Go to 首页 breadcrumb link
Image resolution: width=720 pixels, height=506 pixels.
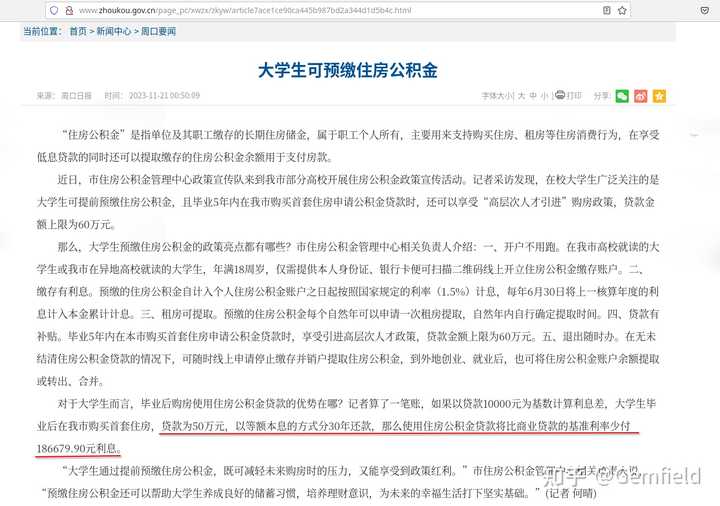78,31
